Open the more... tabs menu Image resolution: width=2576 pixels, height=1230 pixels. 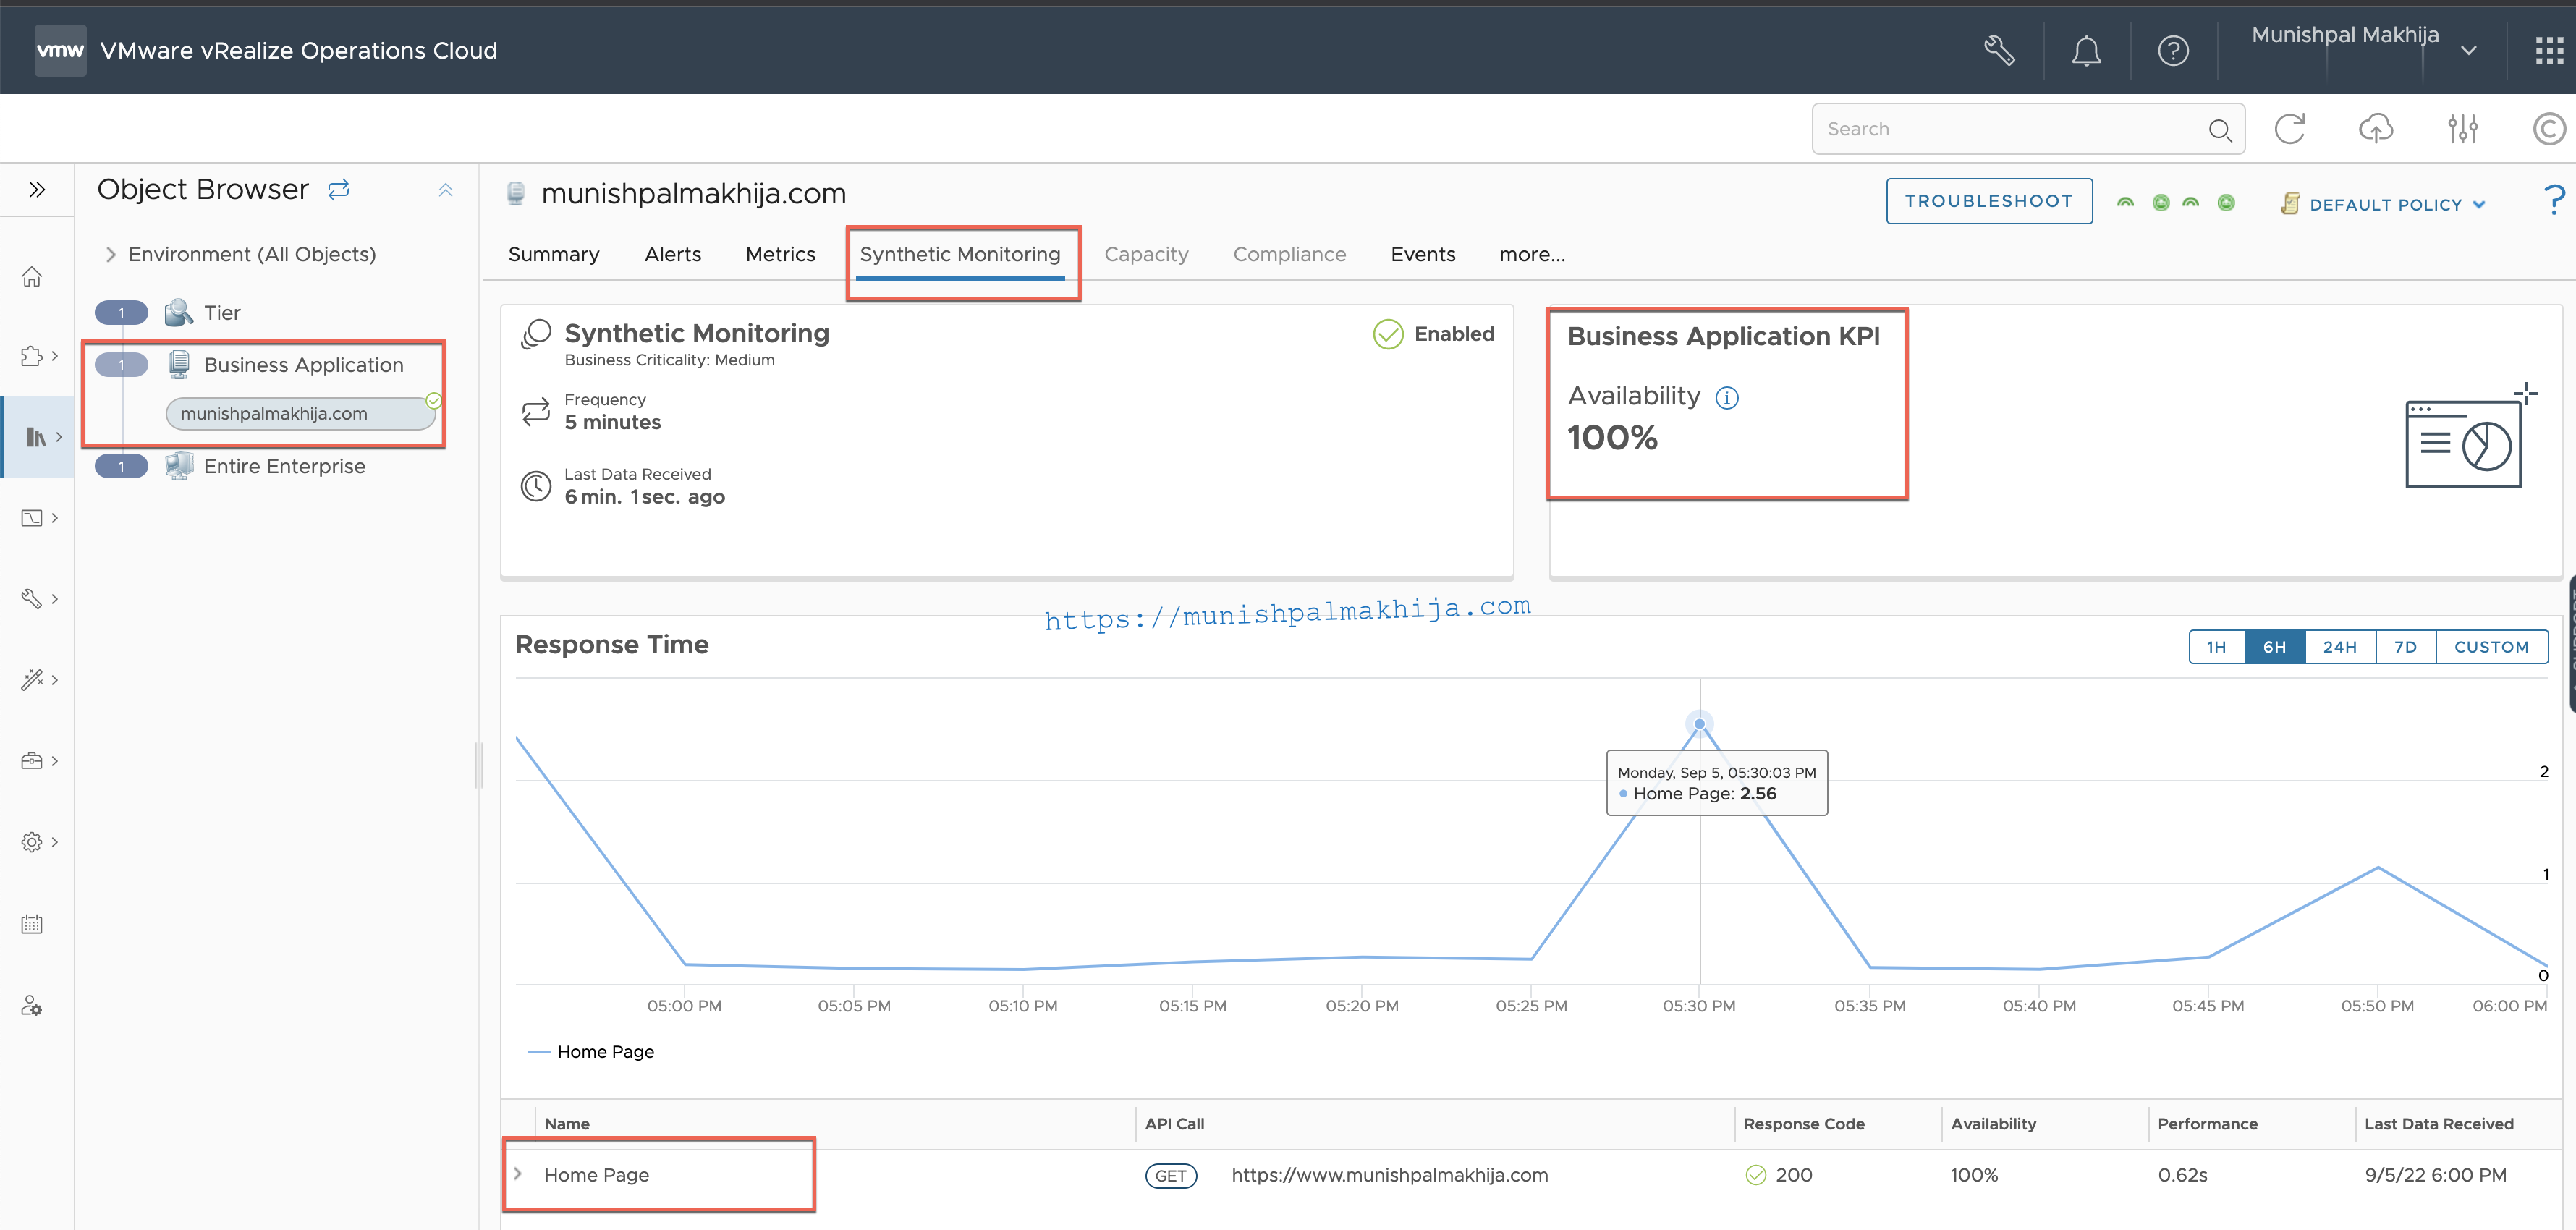[x=1532, y=255]
